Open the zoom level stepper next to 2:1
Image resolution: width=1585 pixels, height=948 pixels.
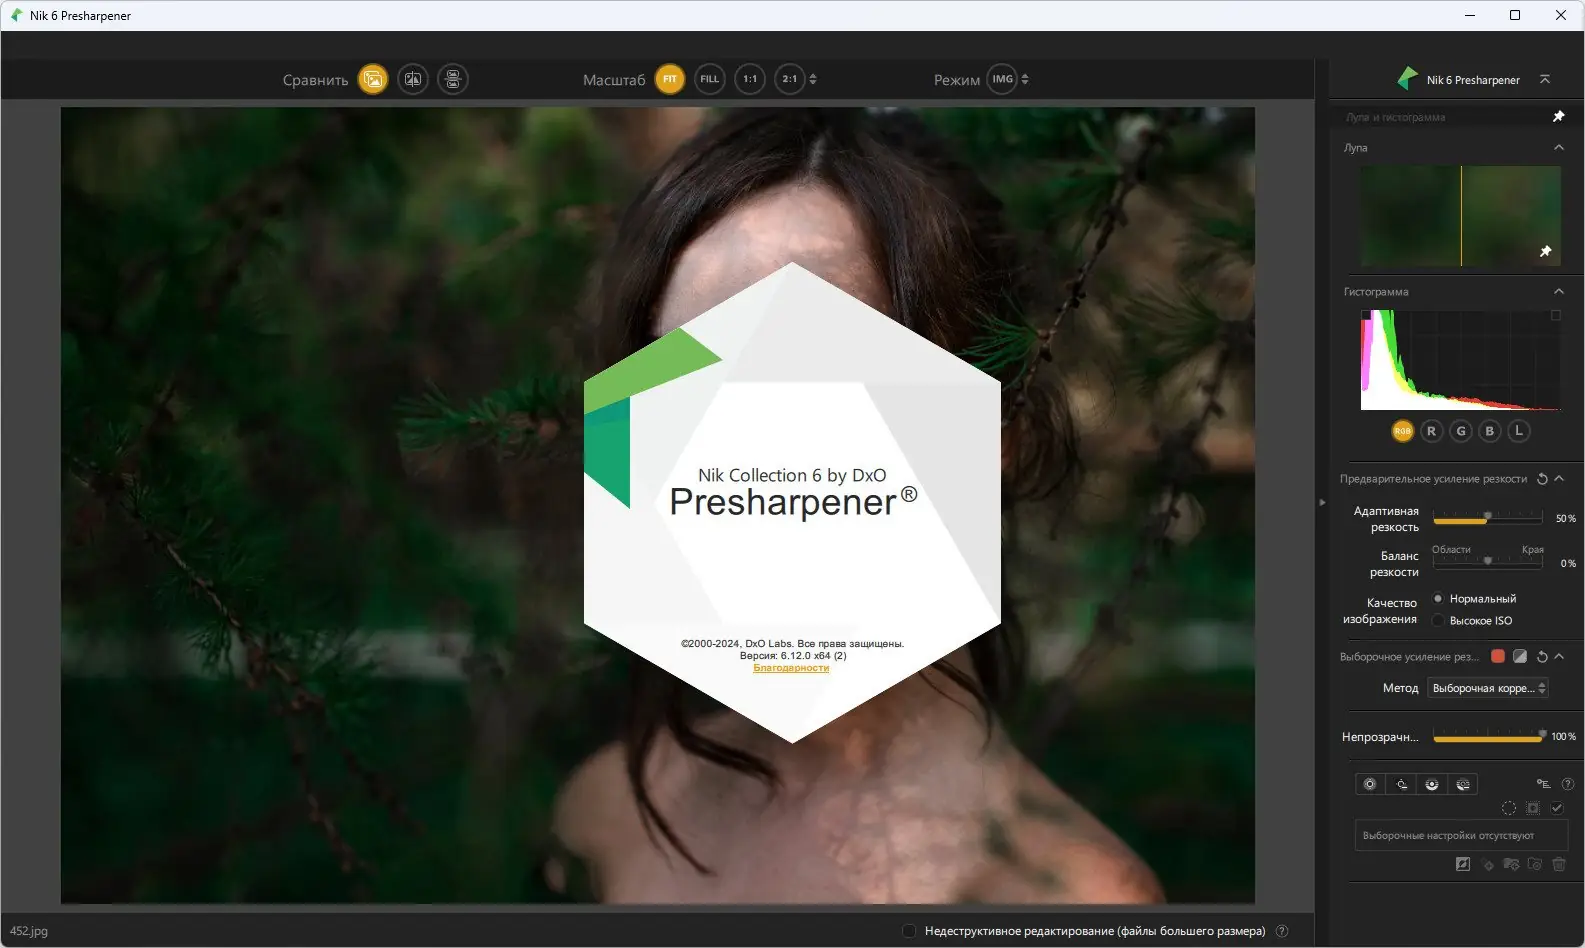813,79
